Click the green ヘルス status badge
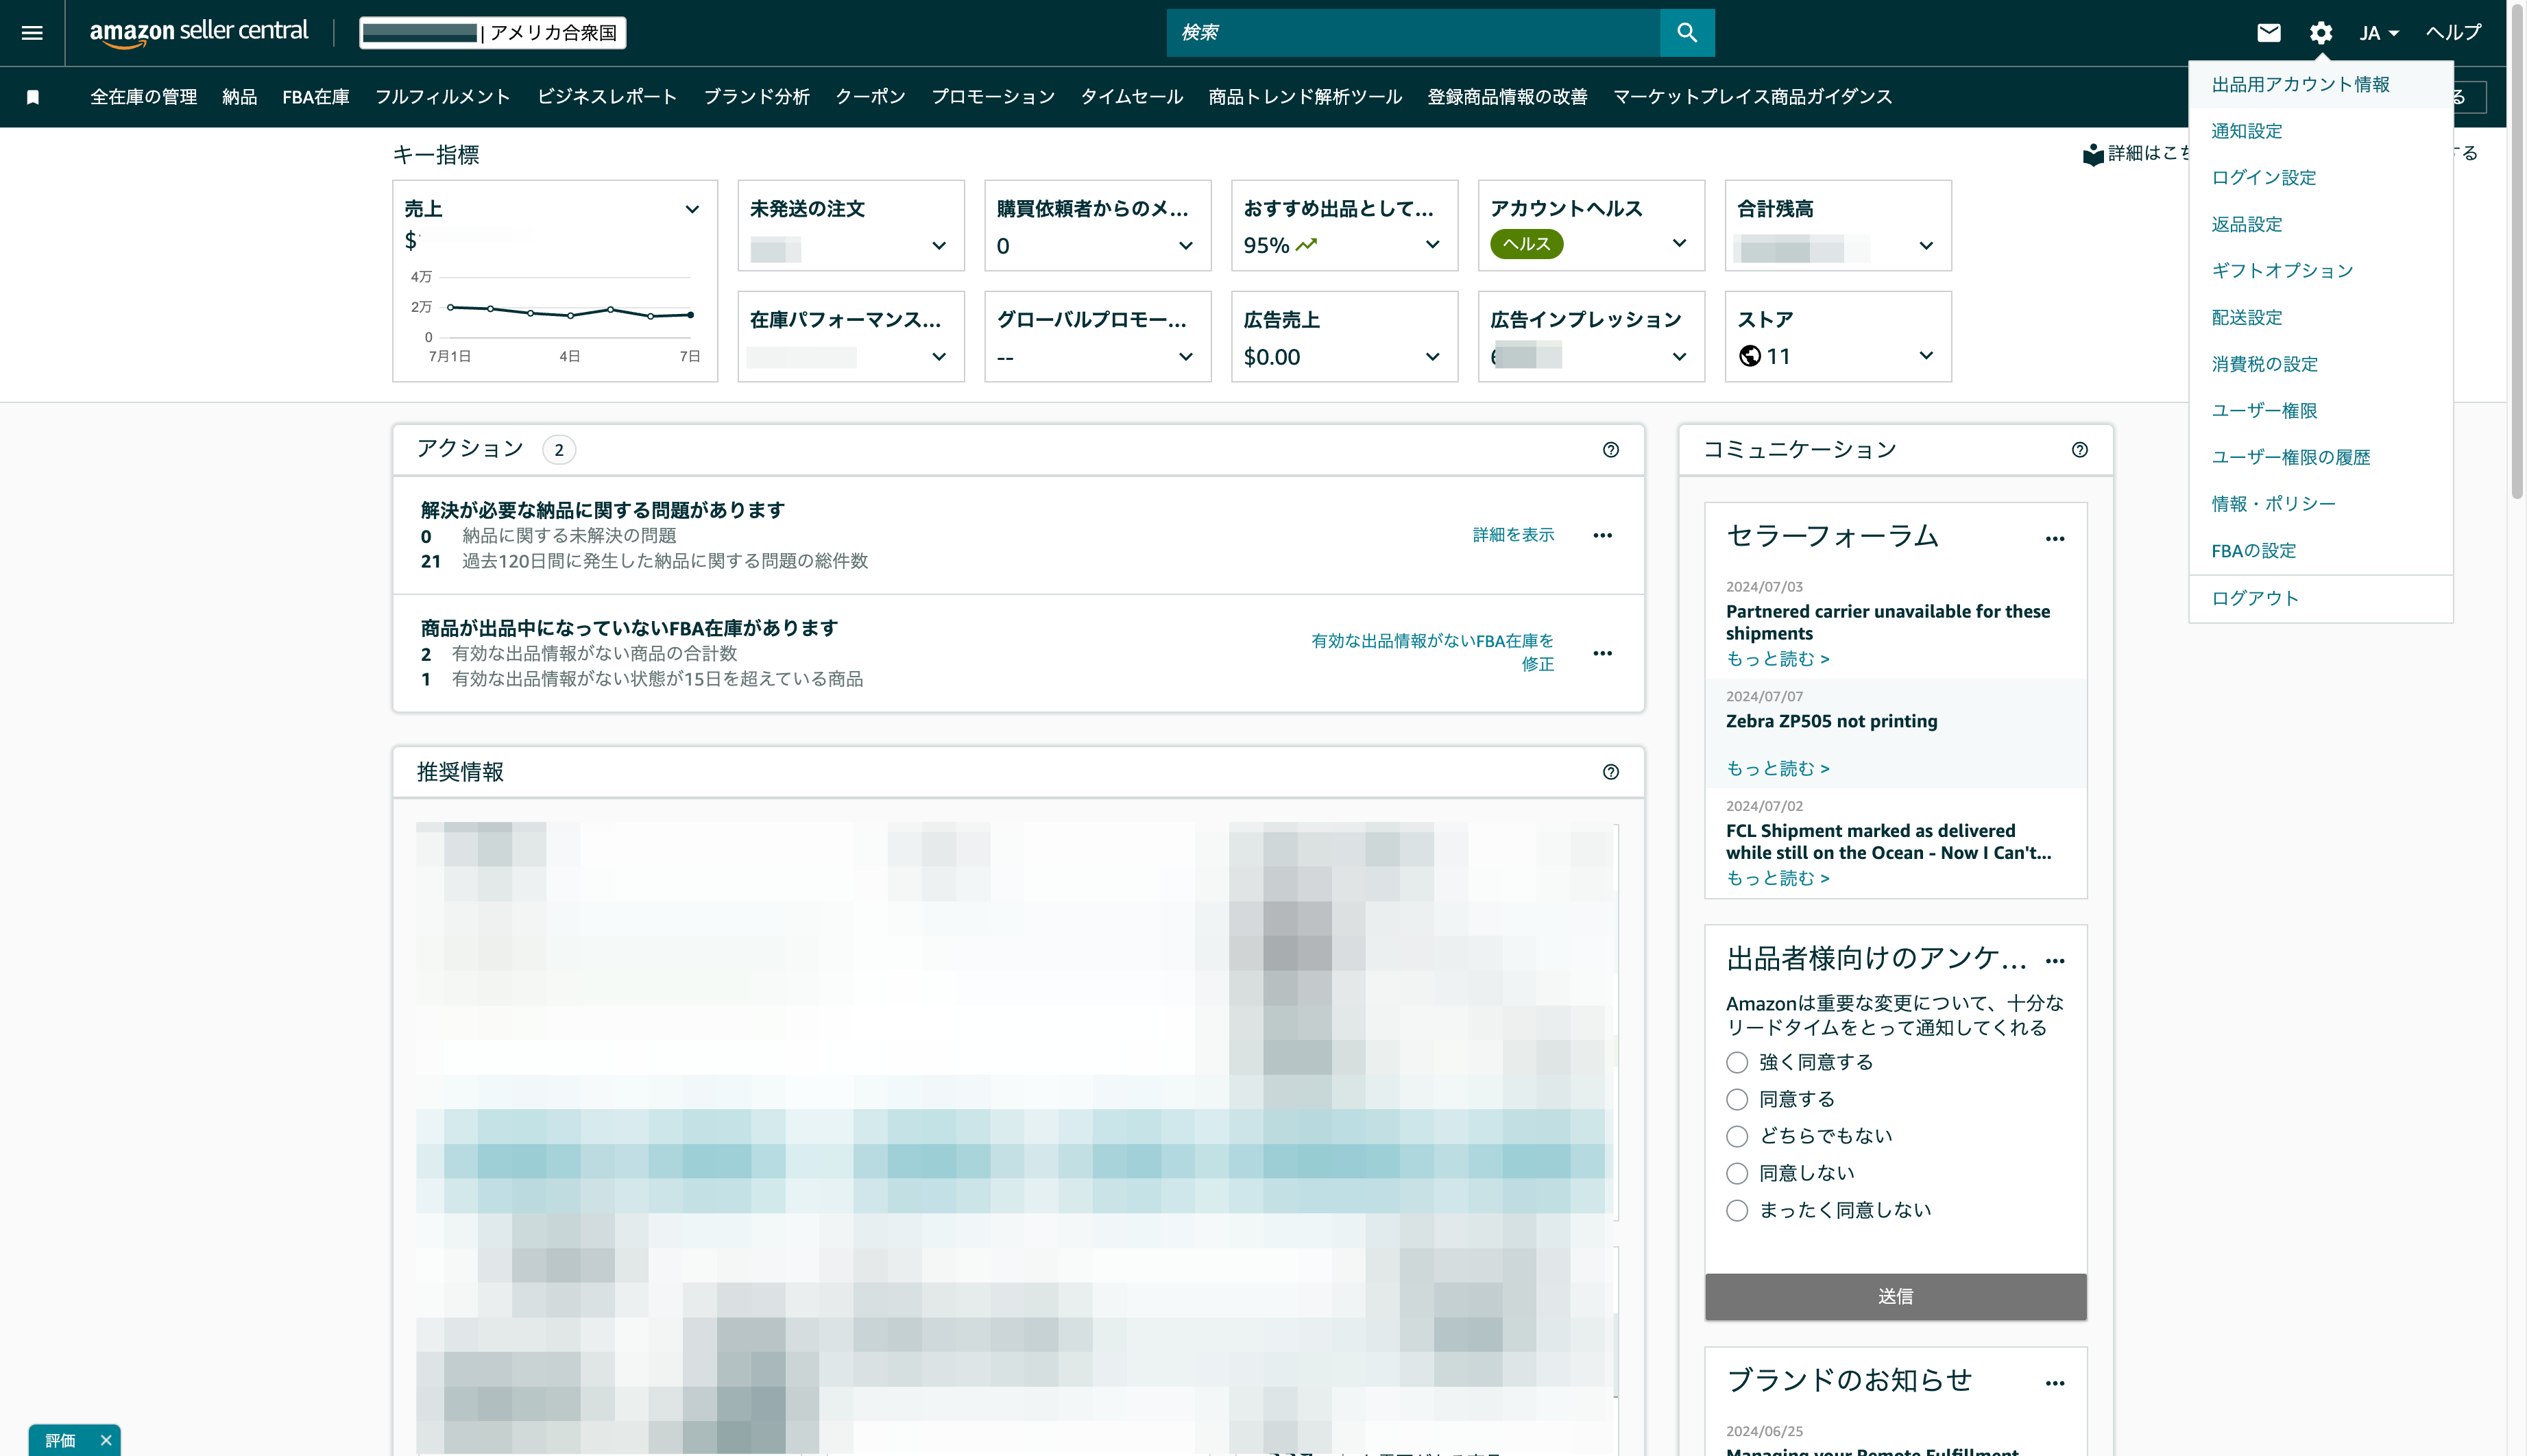The width and height of the screenshot is (2527, 1456). coord(1526,244)
